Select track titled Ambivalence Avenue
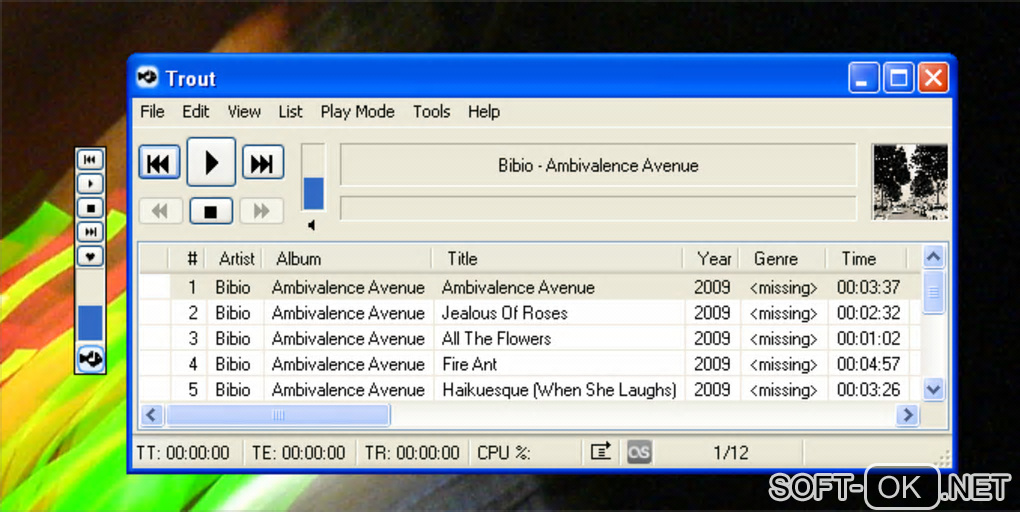This screenshot has width=1020, height=512. 518,288
